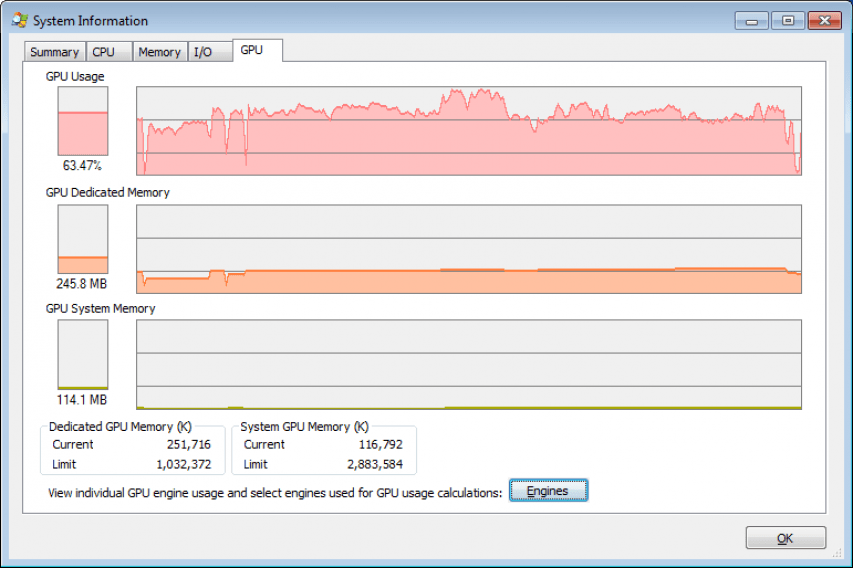The height and width of the screenshot is (568, 853).
Task: Select the Memory tab
Action: (x=160, y=52)
